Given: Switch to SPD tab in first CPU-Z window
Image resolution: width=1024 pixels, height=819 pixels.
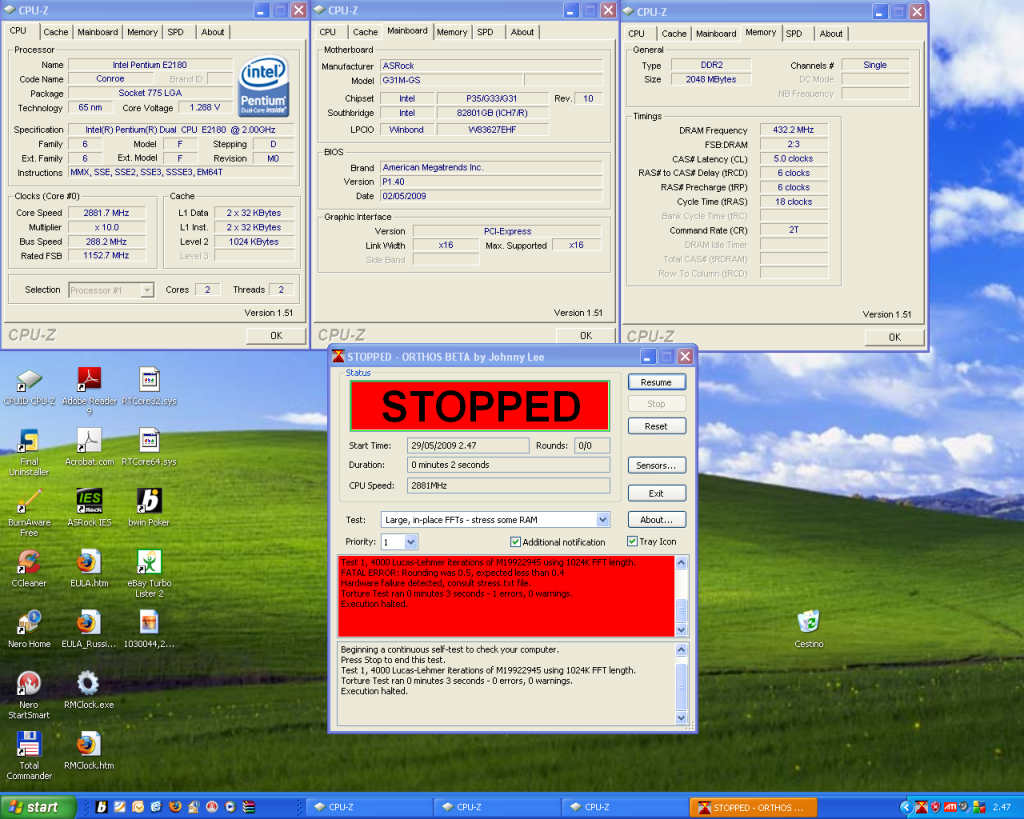Looking at the screenshot, I should tap(176, 32).
